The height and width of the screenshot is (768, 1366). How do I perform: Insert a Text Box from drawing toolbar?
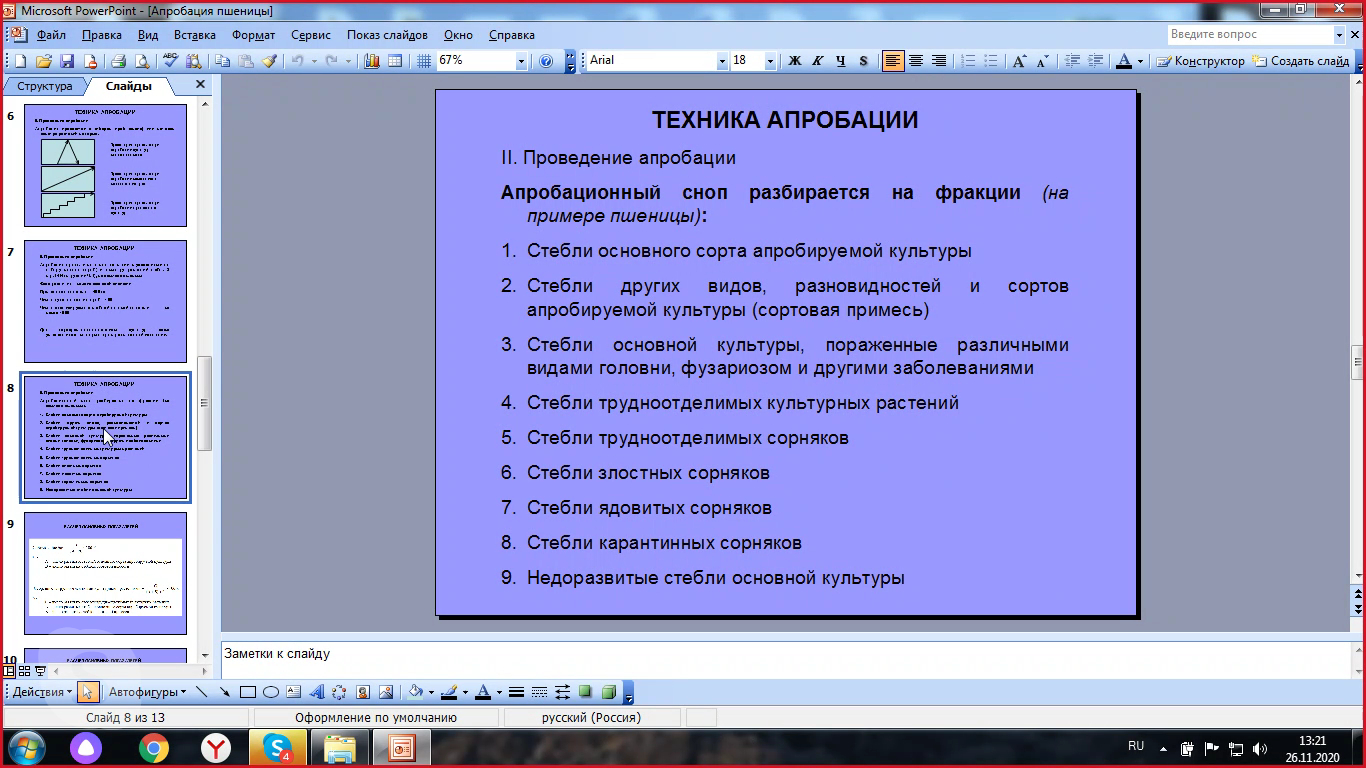[293, 692]
